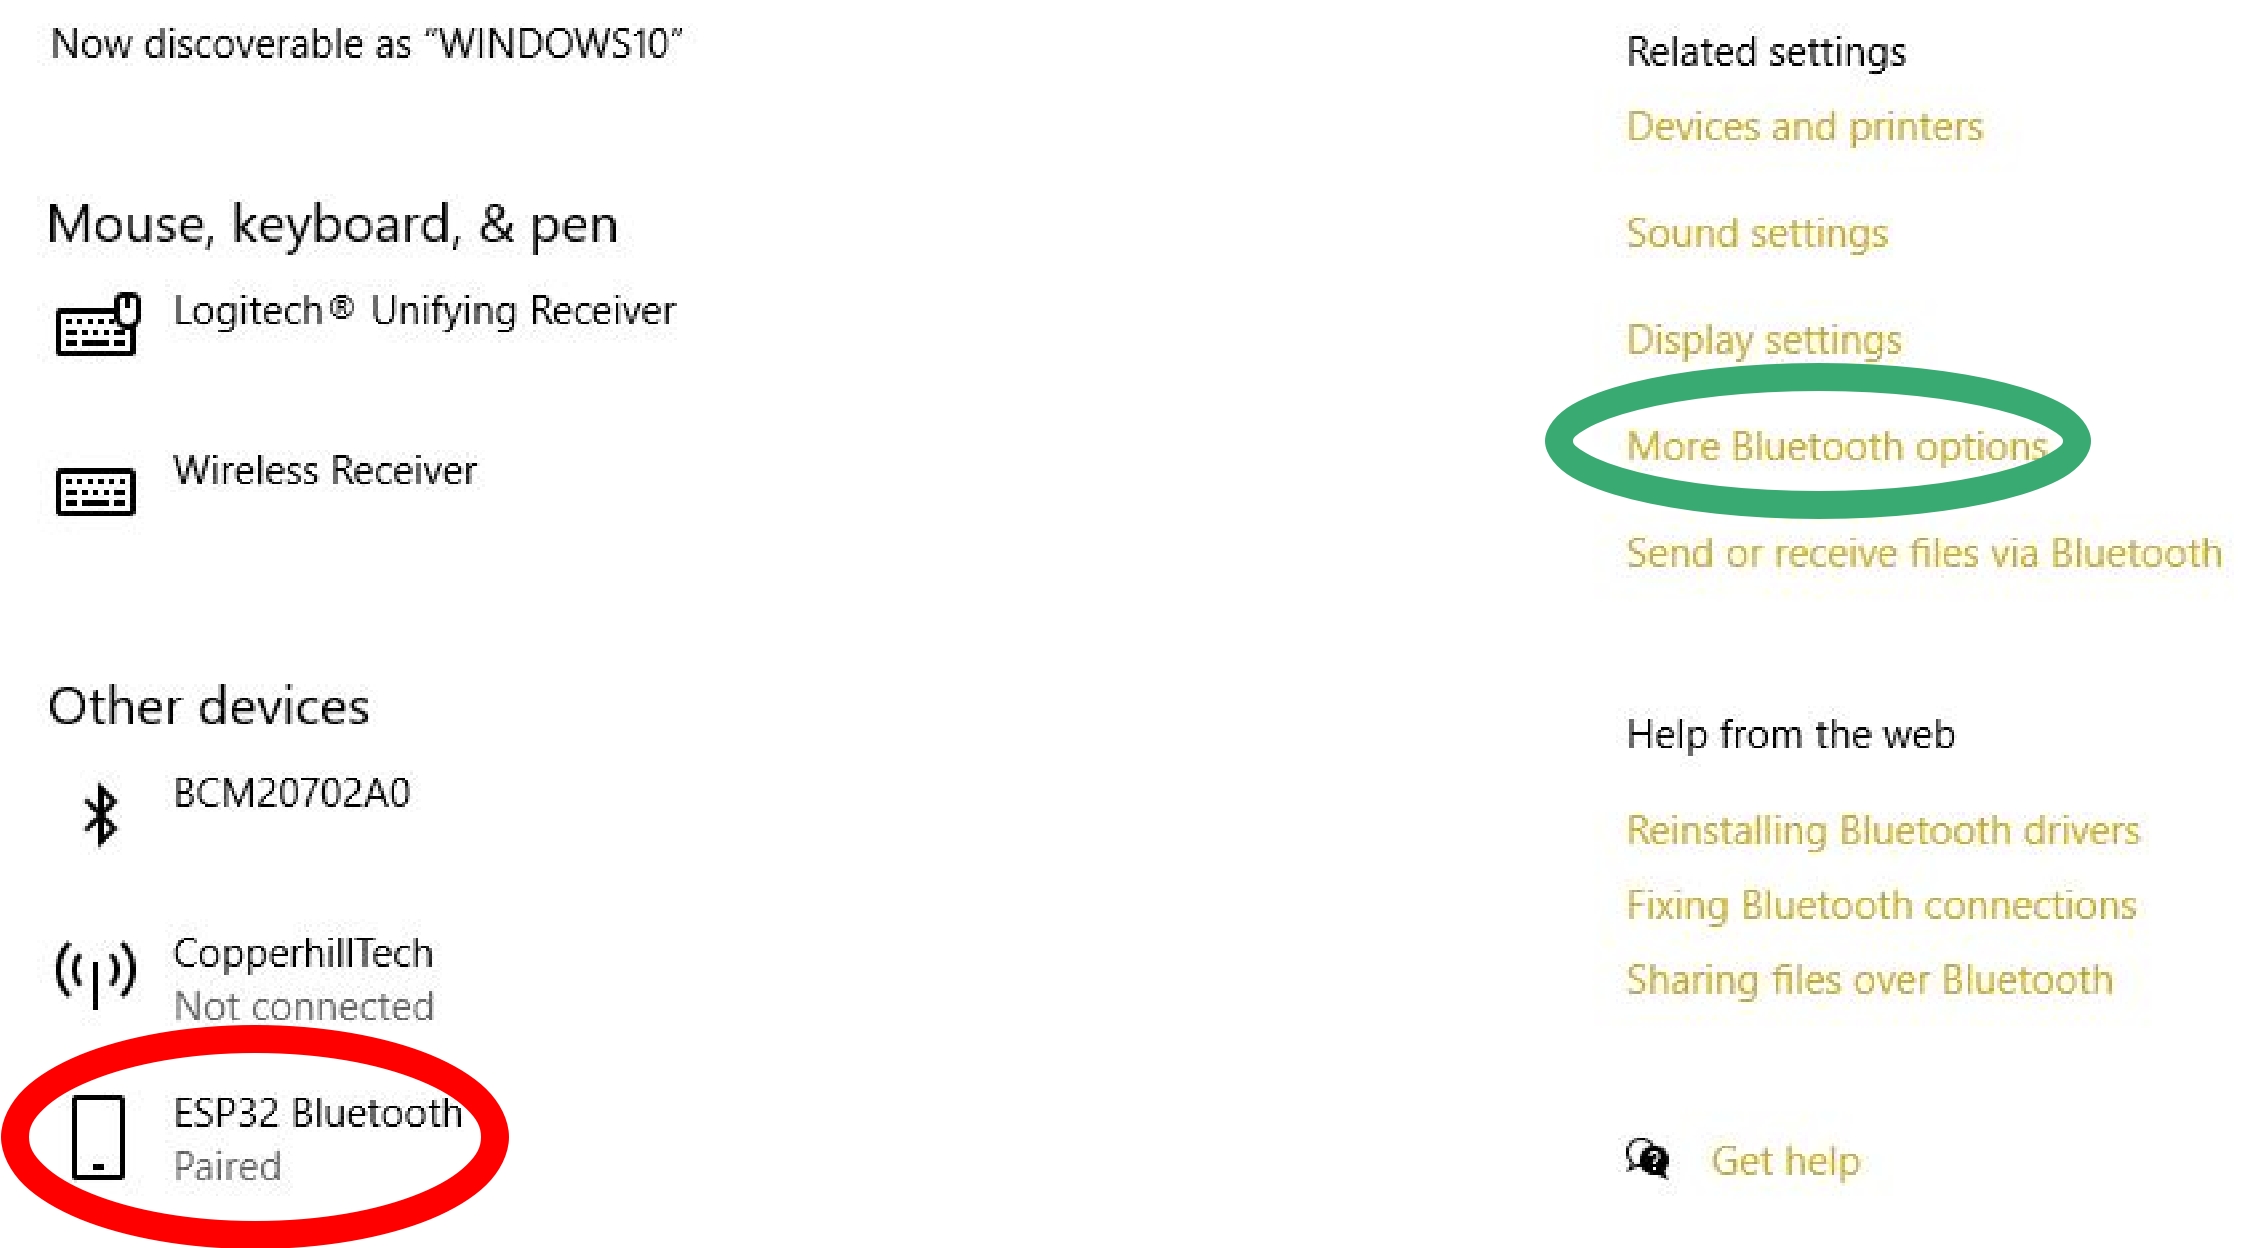Open Fixing Bluetooth connections help link

1881,905
